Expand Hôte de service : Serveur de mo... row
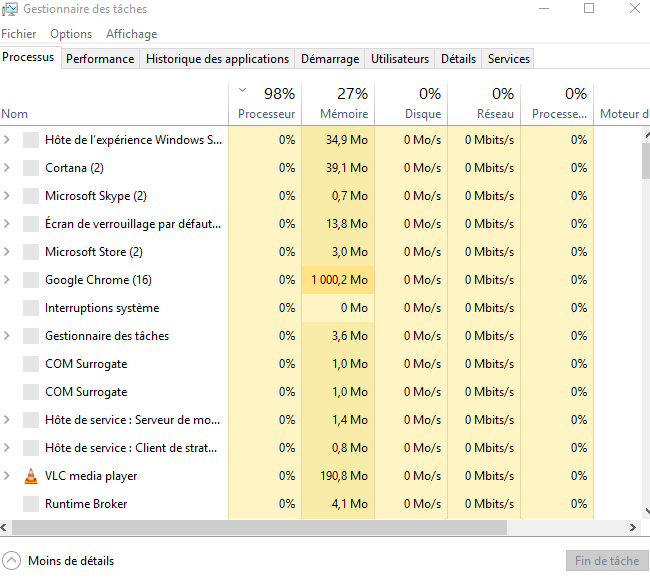This screenshot has height=582, width=650. click(7, 420)
